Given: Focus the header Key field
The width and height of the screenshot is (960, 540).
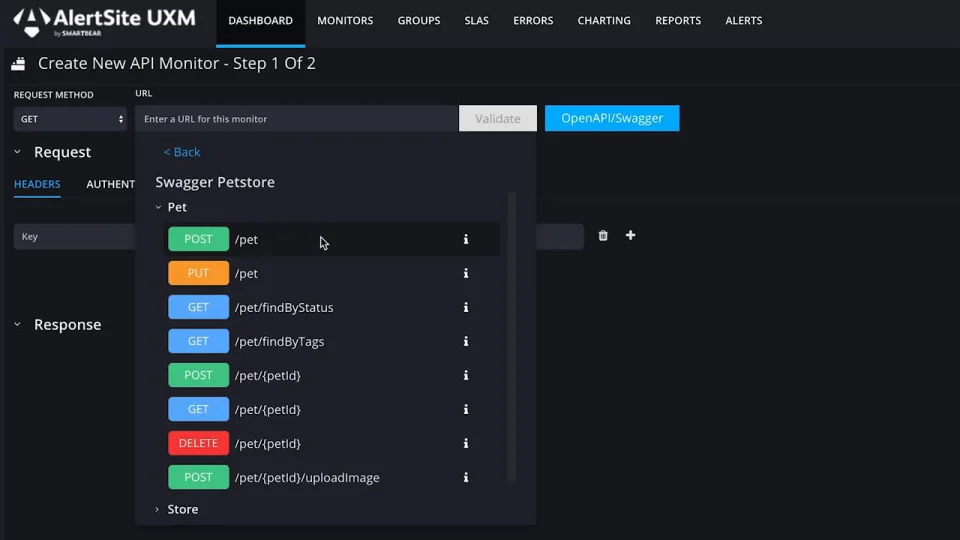Looking at the screenshot, I should click(74, 236).
